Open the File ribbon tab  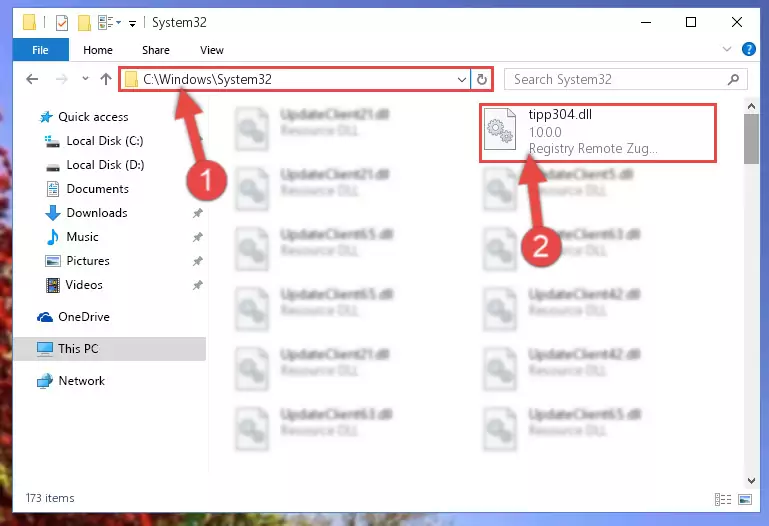pos(40,50)
